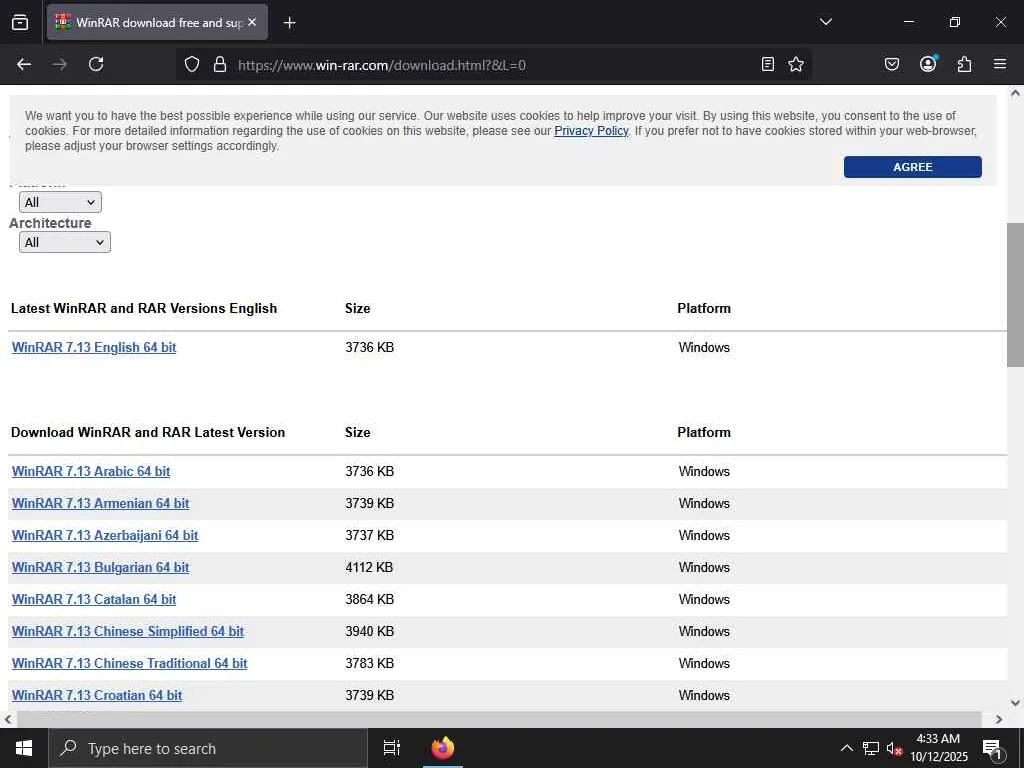Viewport: 1024px width, 768px height.
Task: Click the 4112 KB size cell
Action: (x=369, y=568)
